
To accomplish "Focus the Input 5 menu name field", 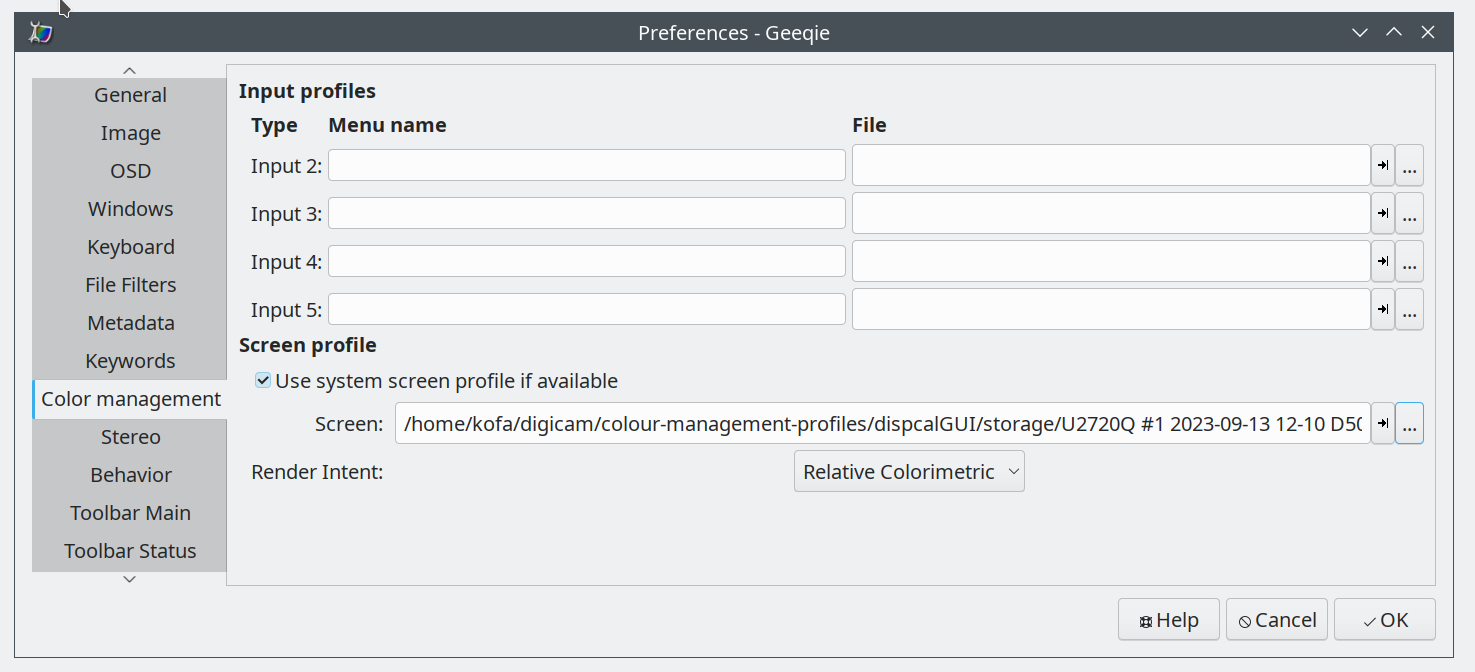I will click(587, 309).
